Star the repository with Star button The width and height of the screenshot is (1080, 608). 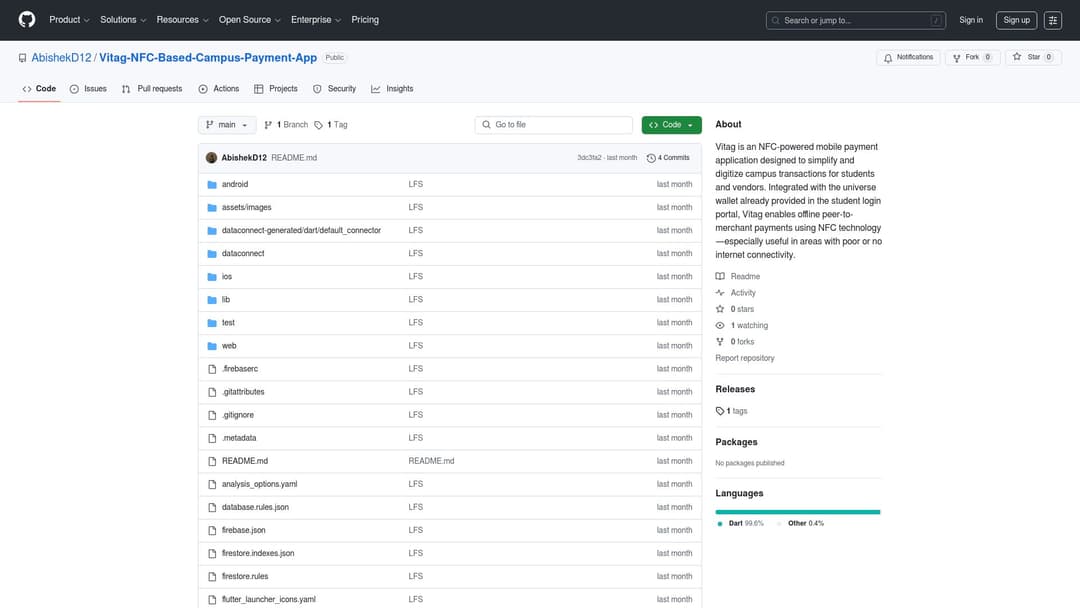(x=1032, y=58)
